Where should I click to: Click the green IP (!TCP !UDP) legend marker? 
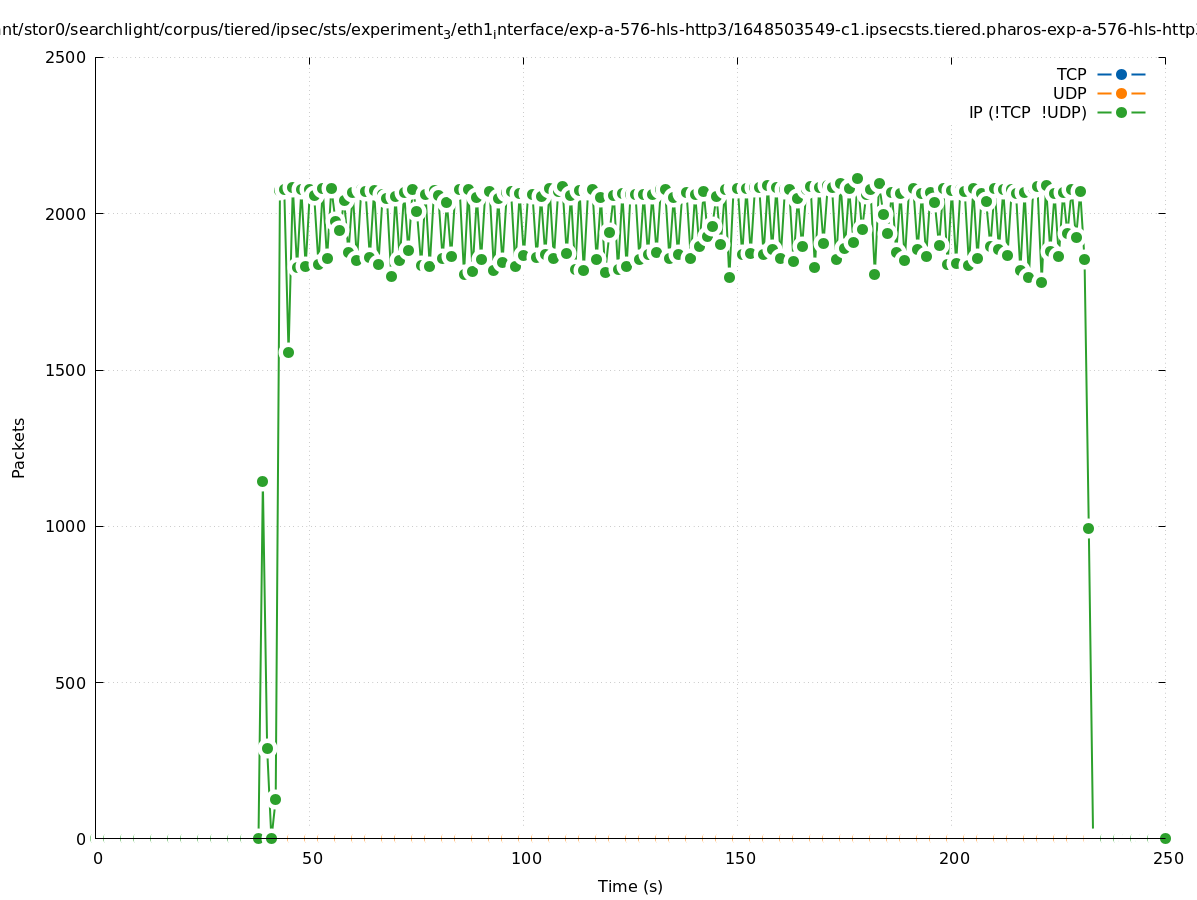(1121, 112)
